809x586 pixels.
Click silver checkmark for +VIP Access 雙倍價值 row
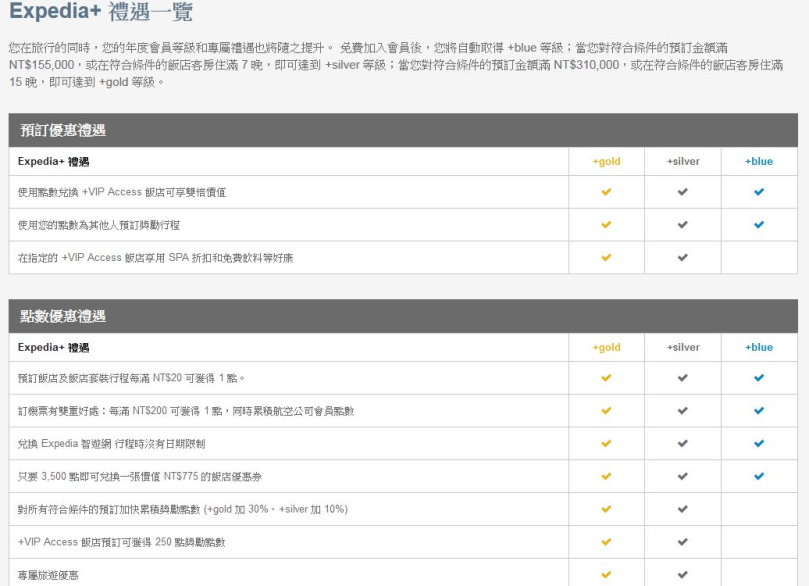tap(683, 192)
